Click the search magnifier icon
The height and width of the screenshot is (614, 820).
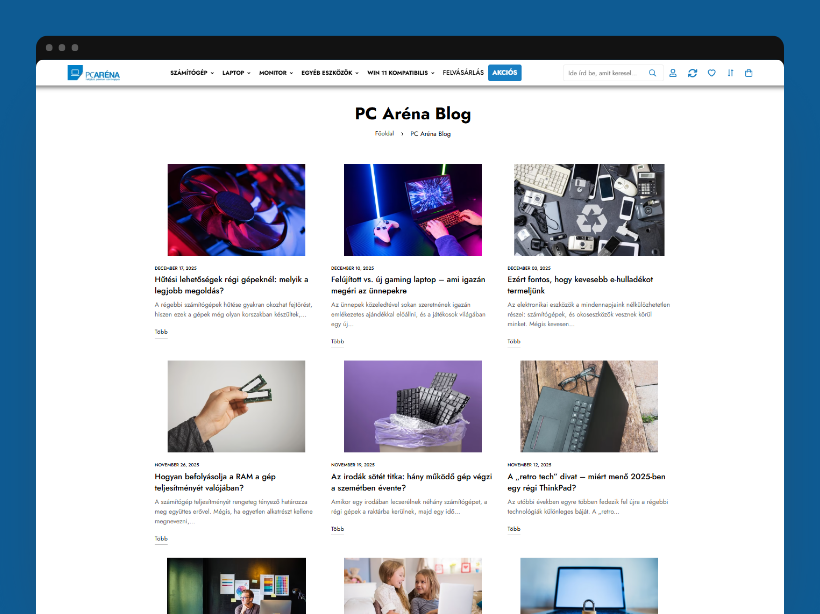coord(652,72)
